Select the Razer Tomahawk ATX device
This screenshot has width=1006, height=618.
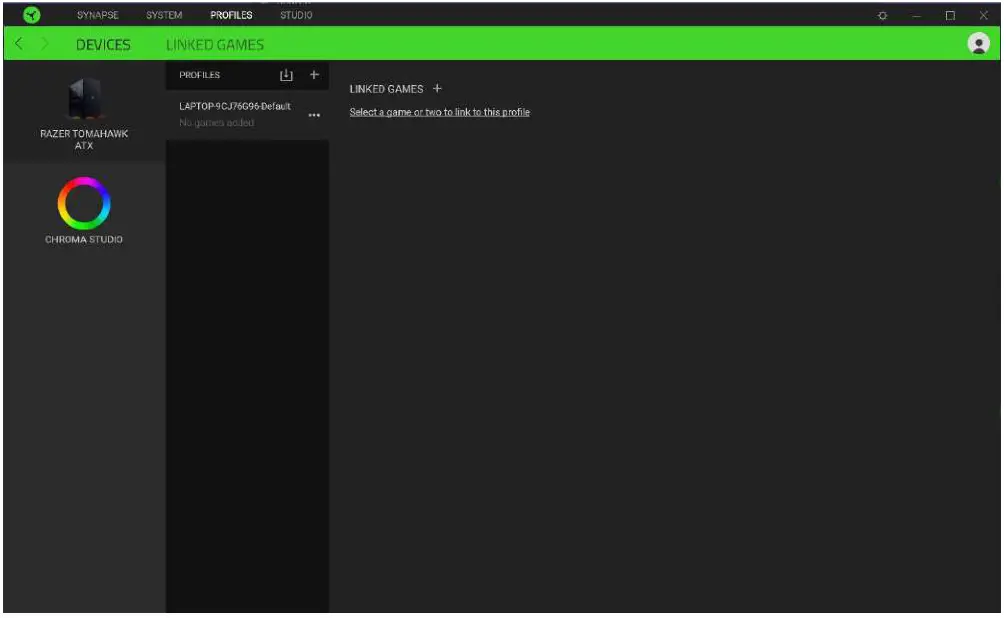[84, 114]
